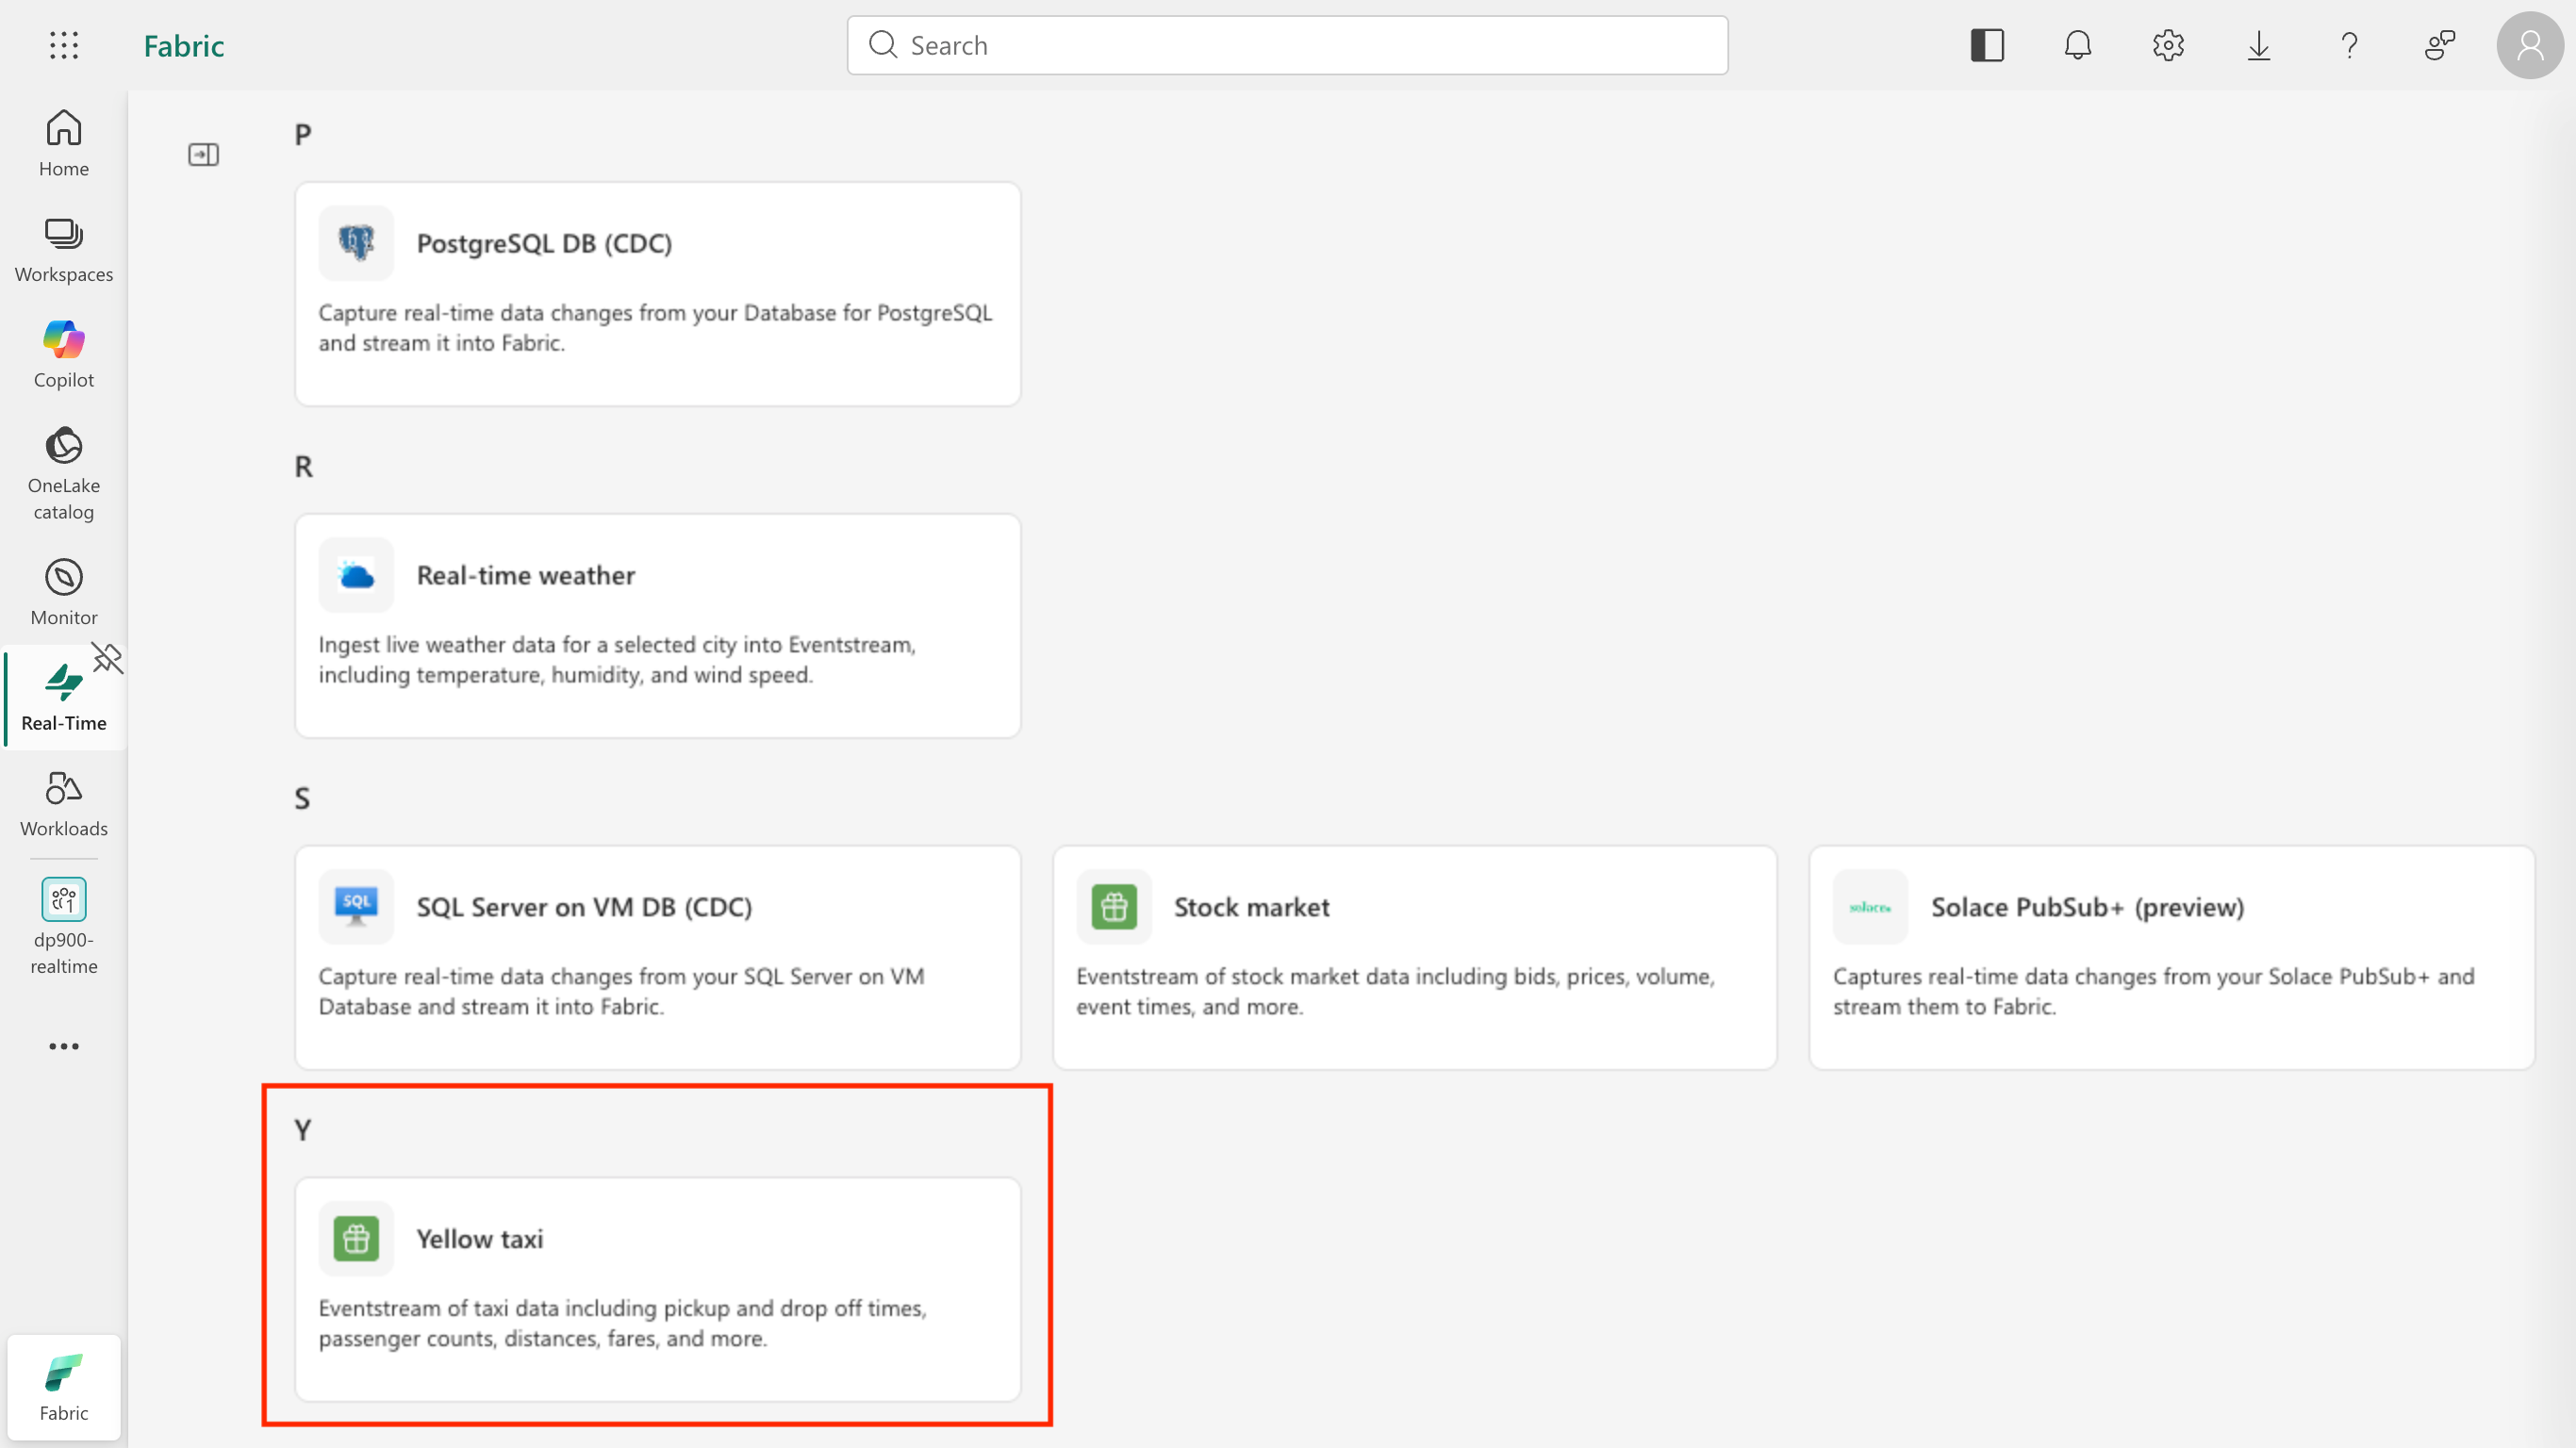The height and width of the screenshot is (1448, 2576).
Task: Click the Real-time weather cloud icon
Action: click(356, 575)
